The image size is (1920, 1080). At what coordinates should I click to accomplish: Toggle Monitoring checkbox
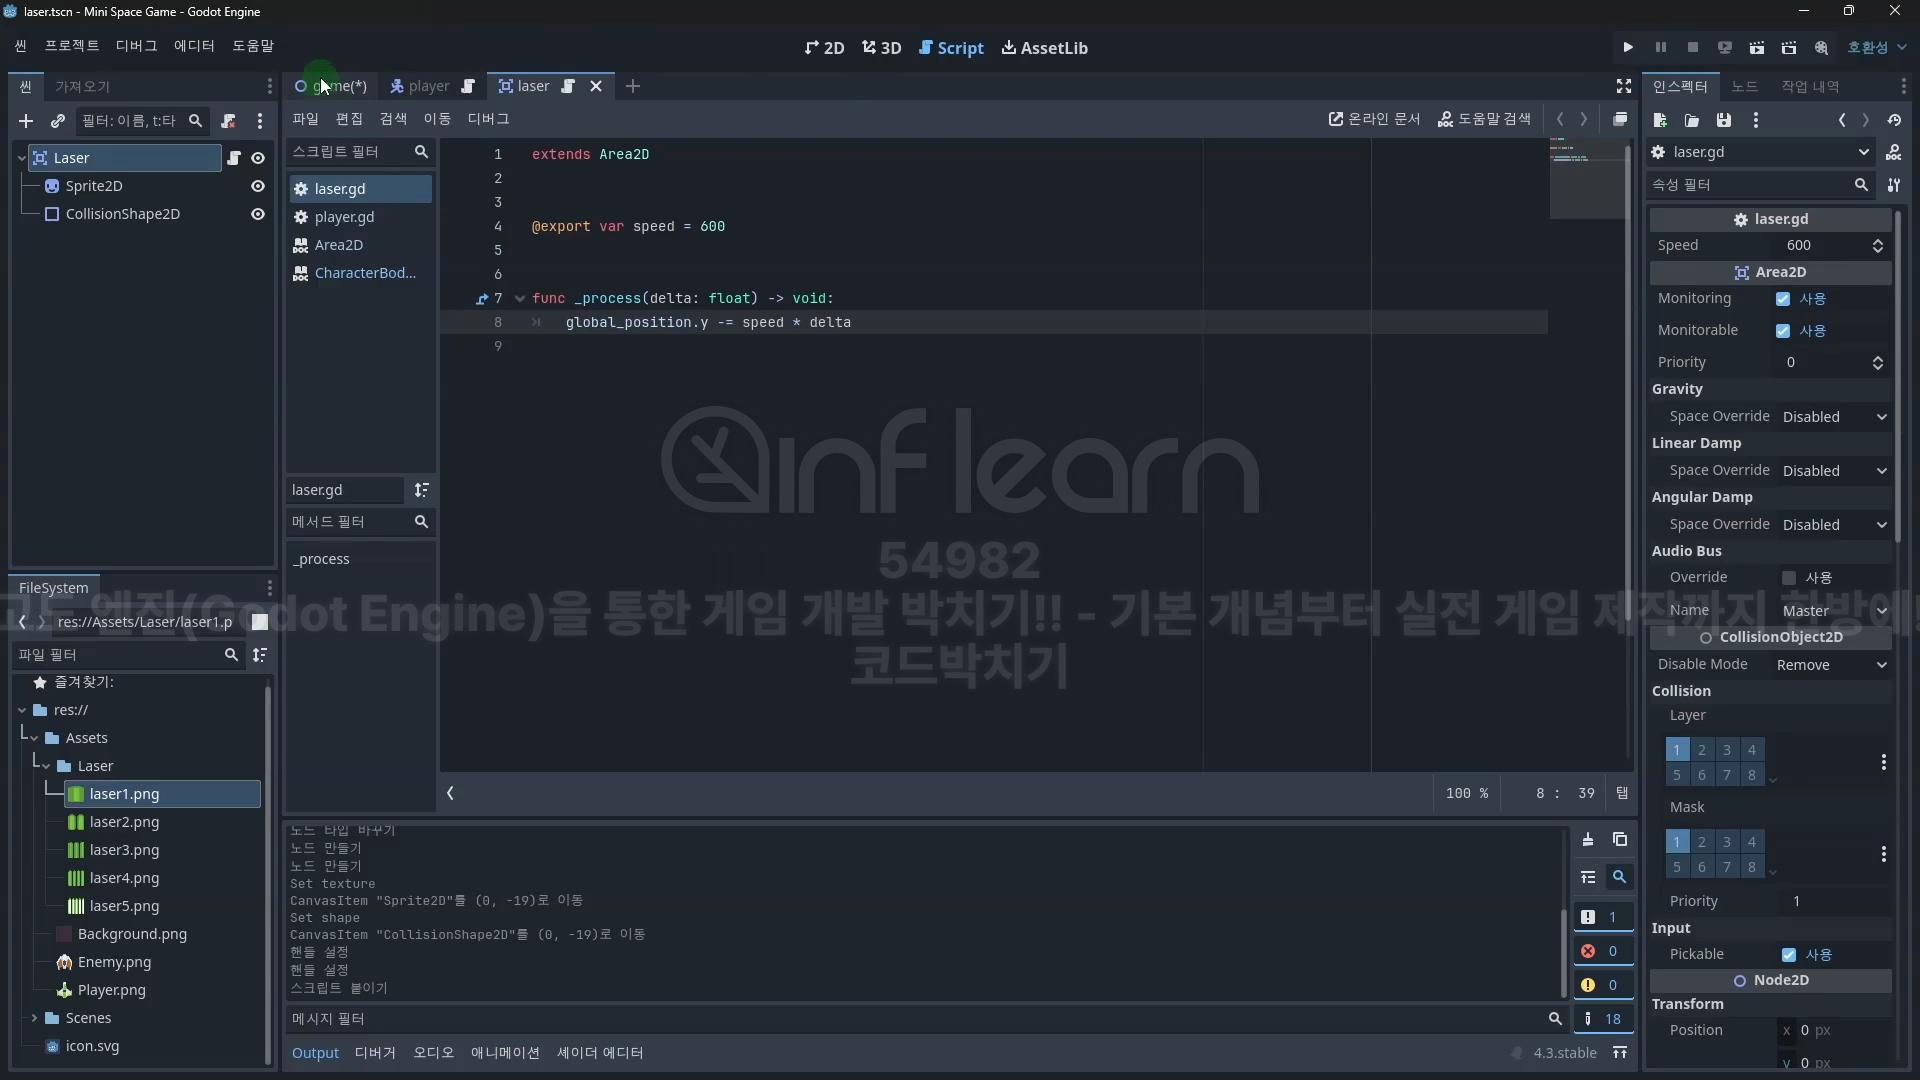click(1783, 299)
